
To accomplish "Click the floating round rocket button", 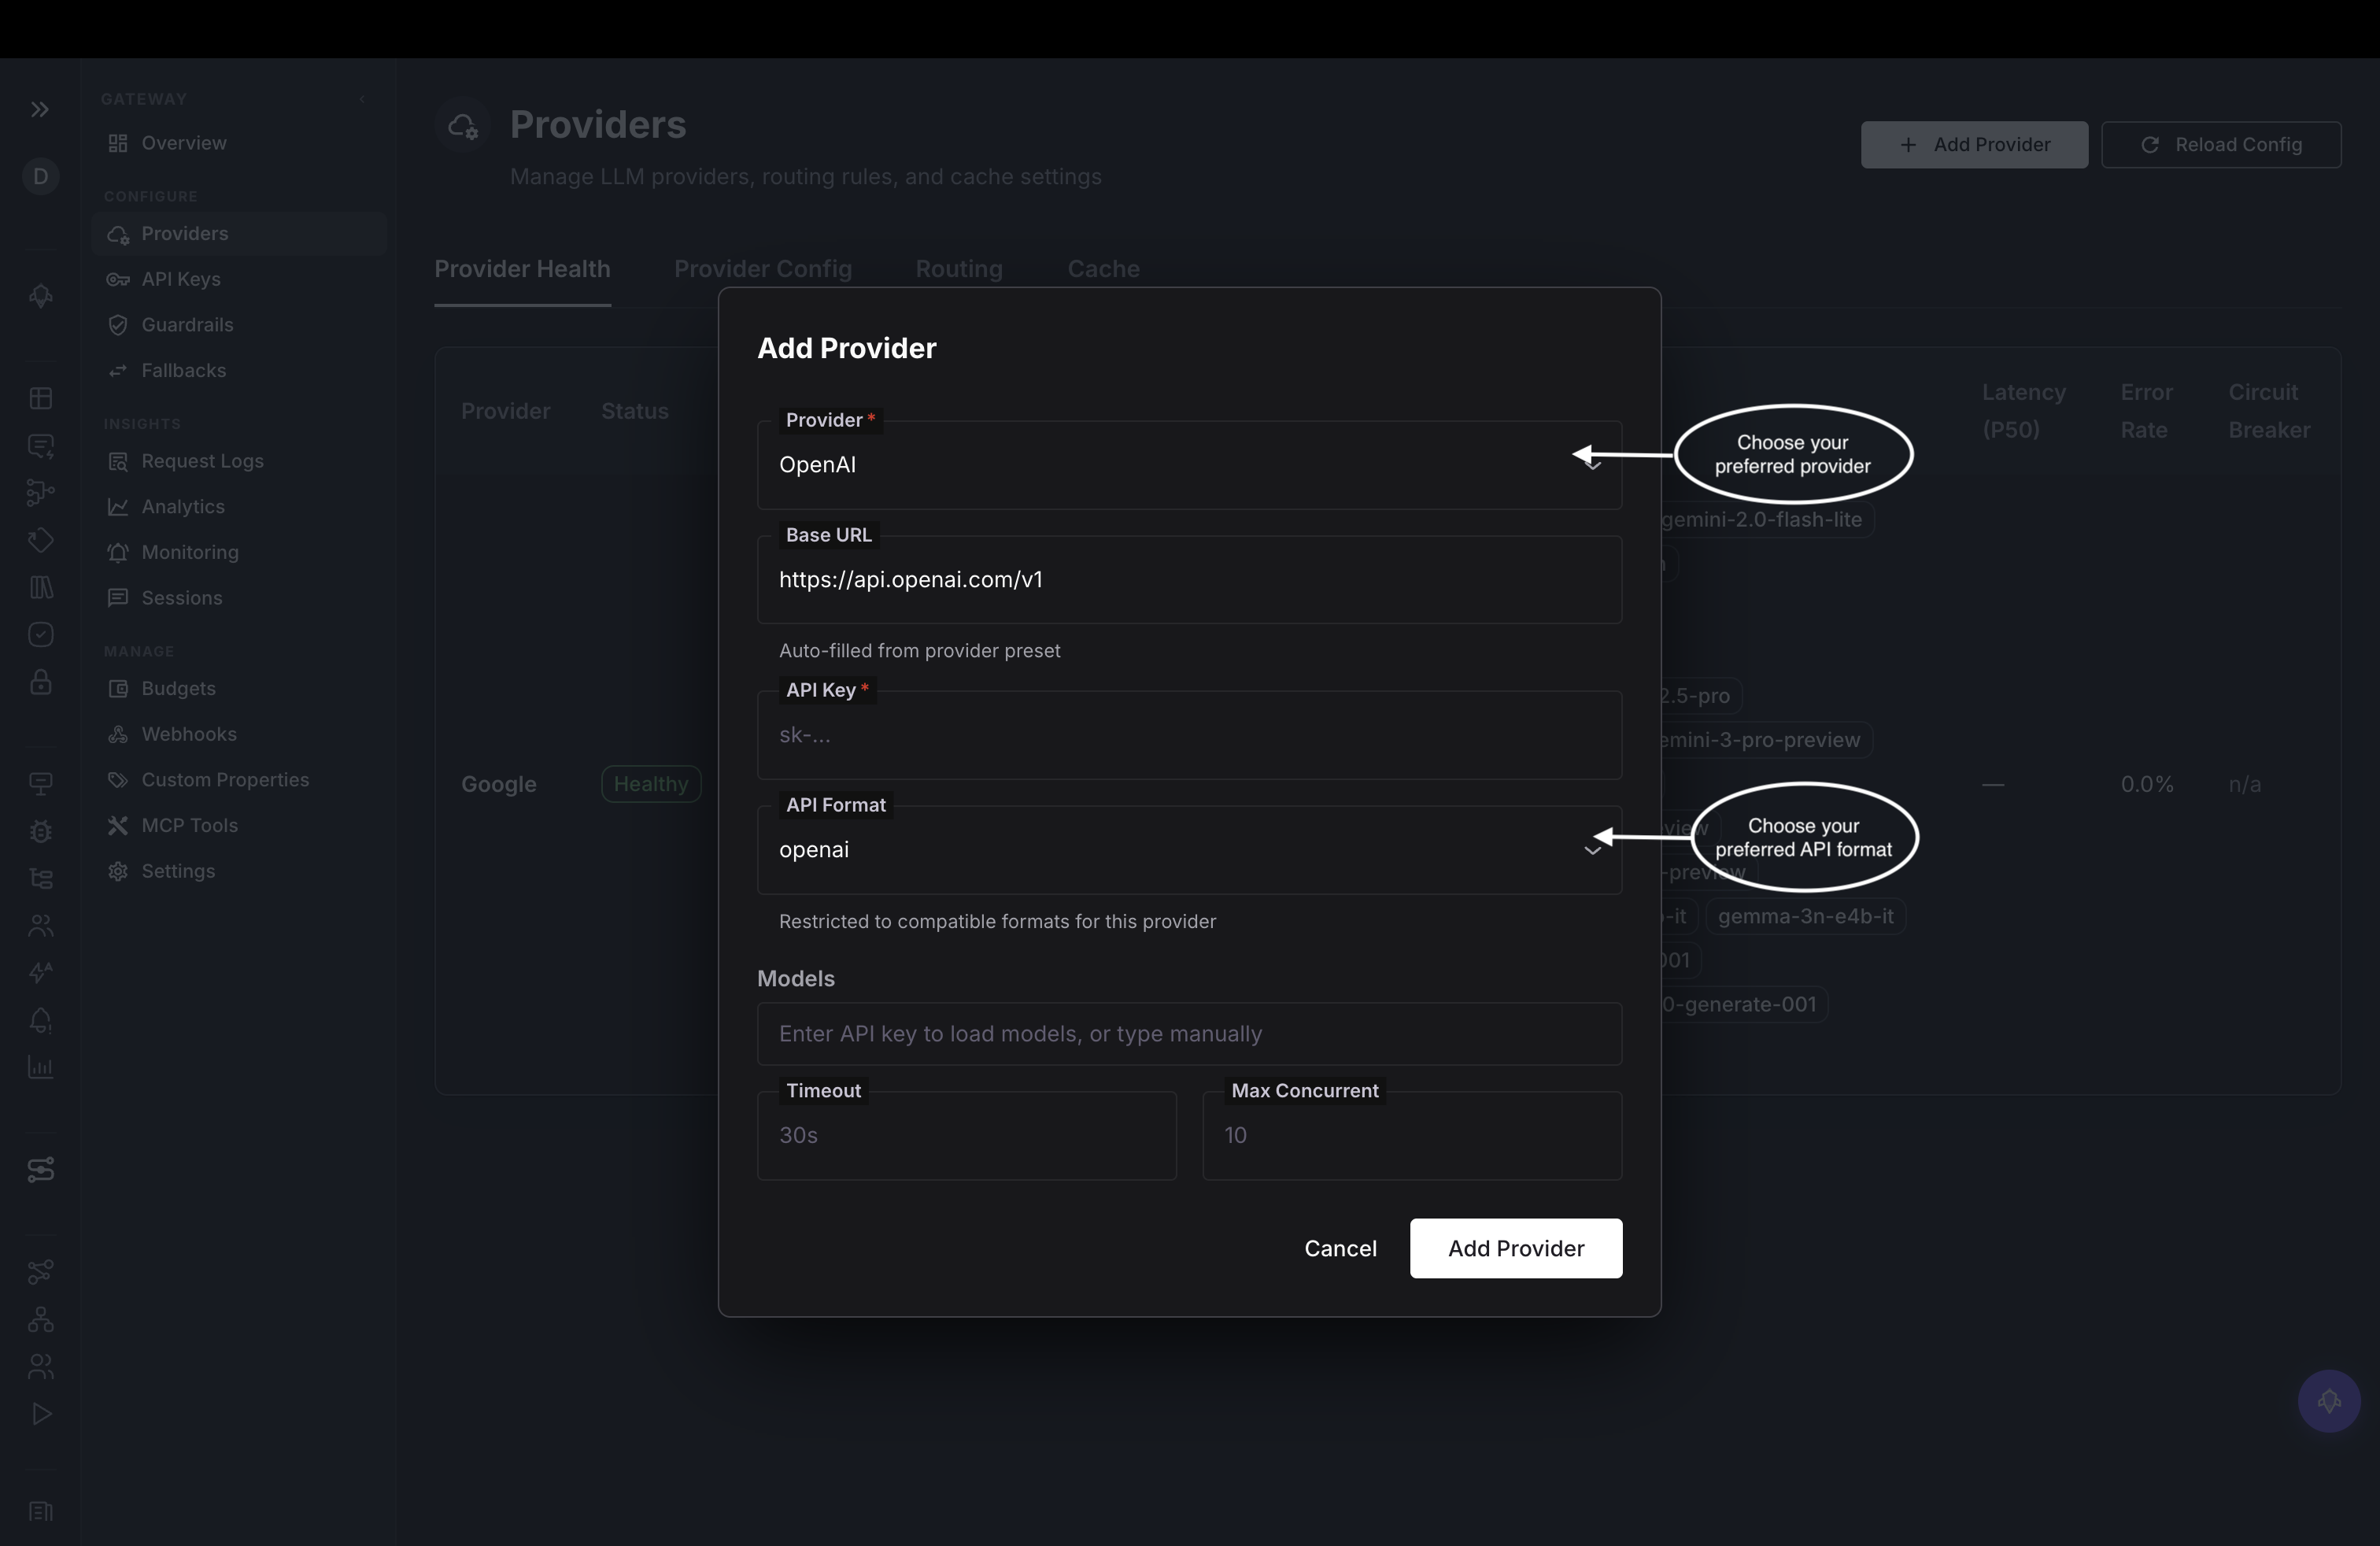I will point(2329,1401).
